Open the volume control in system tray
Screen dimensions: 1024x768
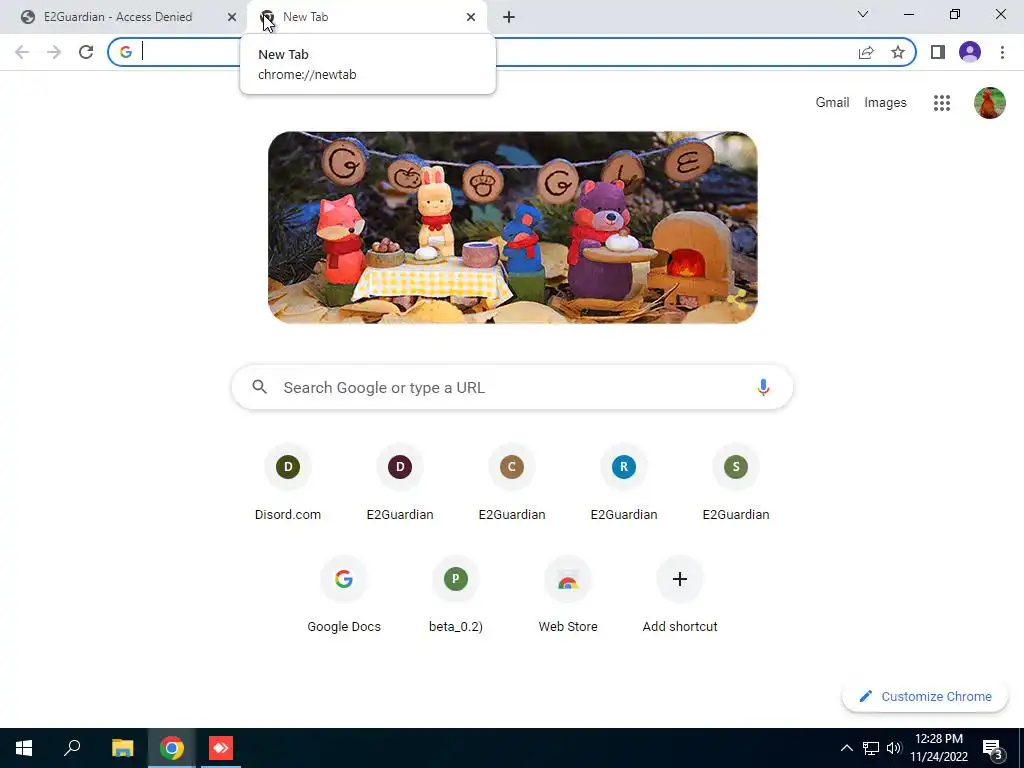(x=894, y=748)
